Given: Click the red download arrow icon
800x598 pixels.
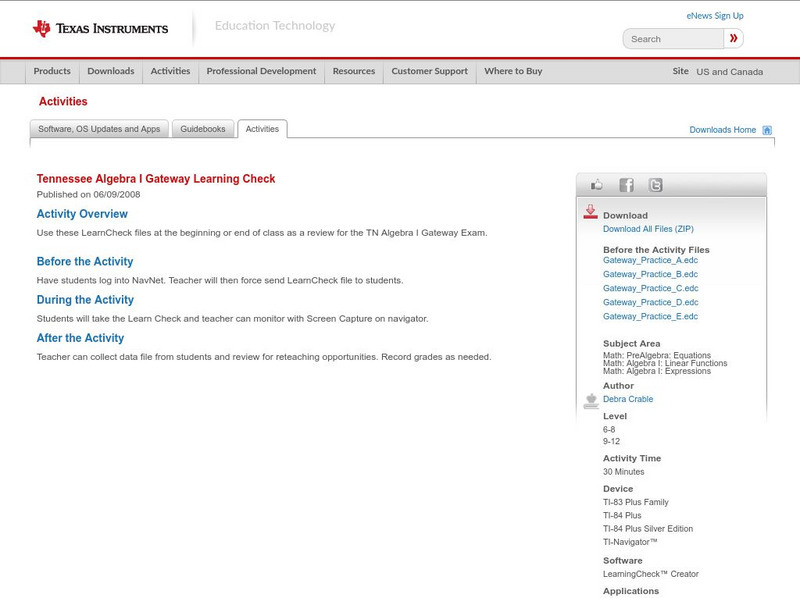Looking at the screenshot, I should click(x=589, y=210).
